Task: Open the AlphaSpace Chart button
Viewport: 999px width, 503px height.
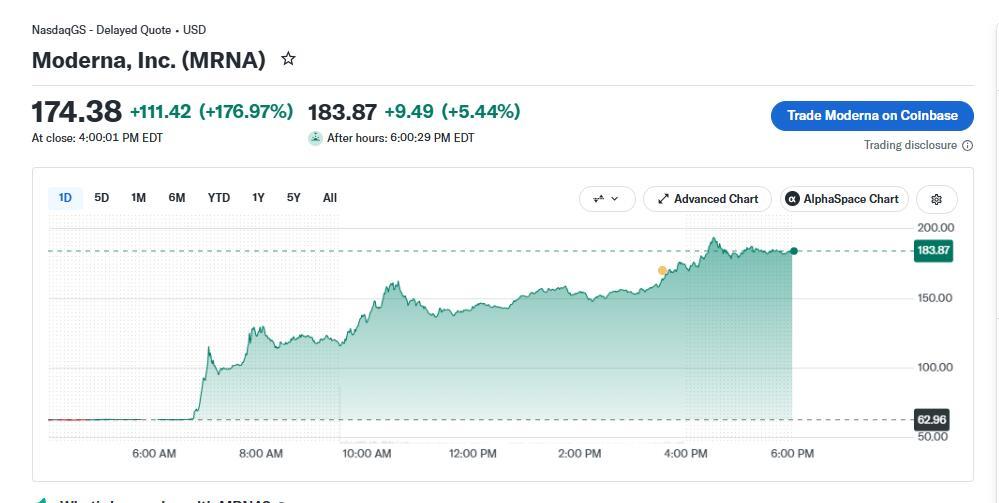Action: pyautogui.click(x=844, y=199)
